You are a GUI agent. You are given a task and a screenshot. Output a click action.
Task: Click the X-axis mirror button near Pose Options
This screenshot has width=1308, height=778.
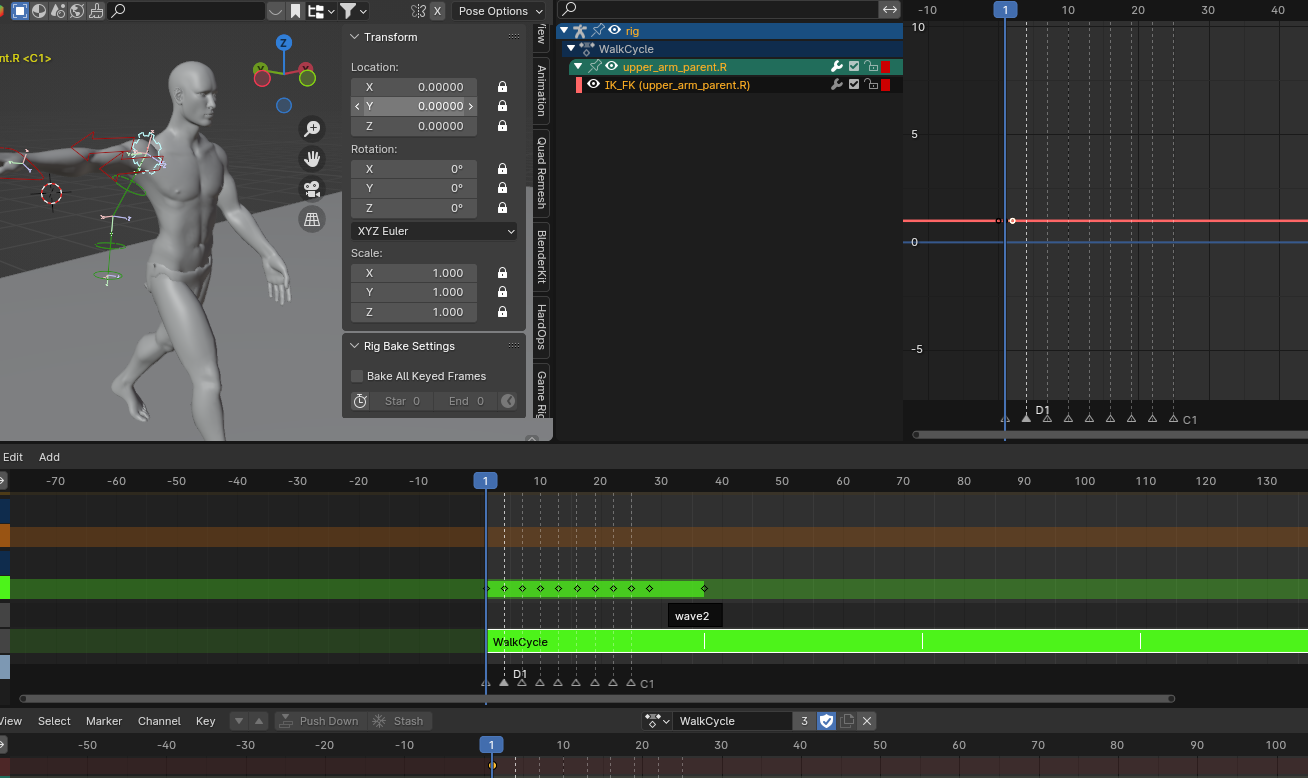[x=437, y=11]
